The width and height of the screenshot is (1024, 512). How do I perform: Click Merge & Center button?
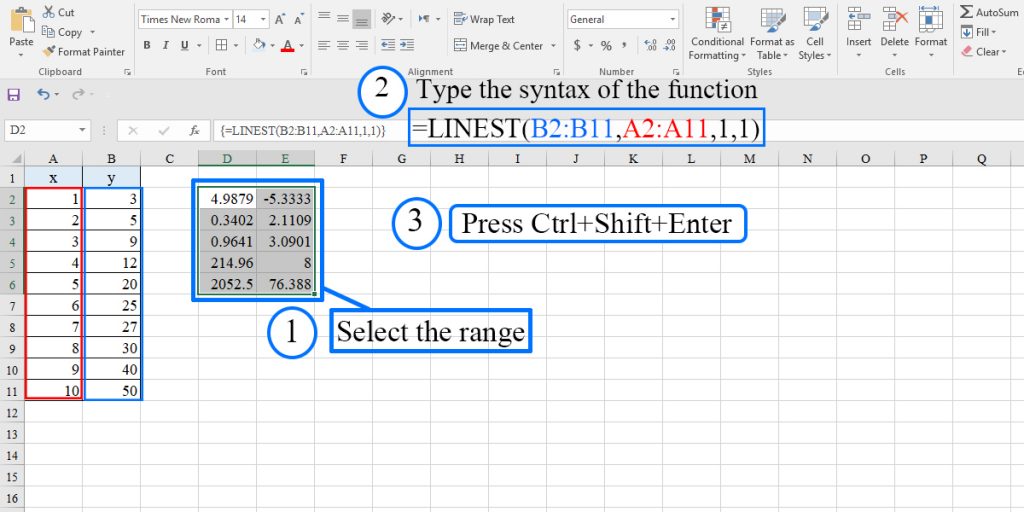click(498, 45)
